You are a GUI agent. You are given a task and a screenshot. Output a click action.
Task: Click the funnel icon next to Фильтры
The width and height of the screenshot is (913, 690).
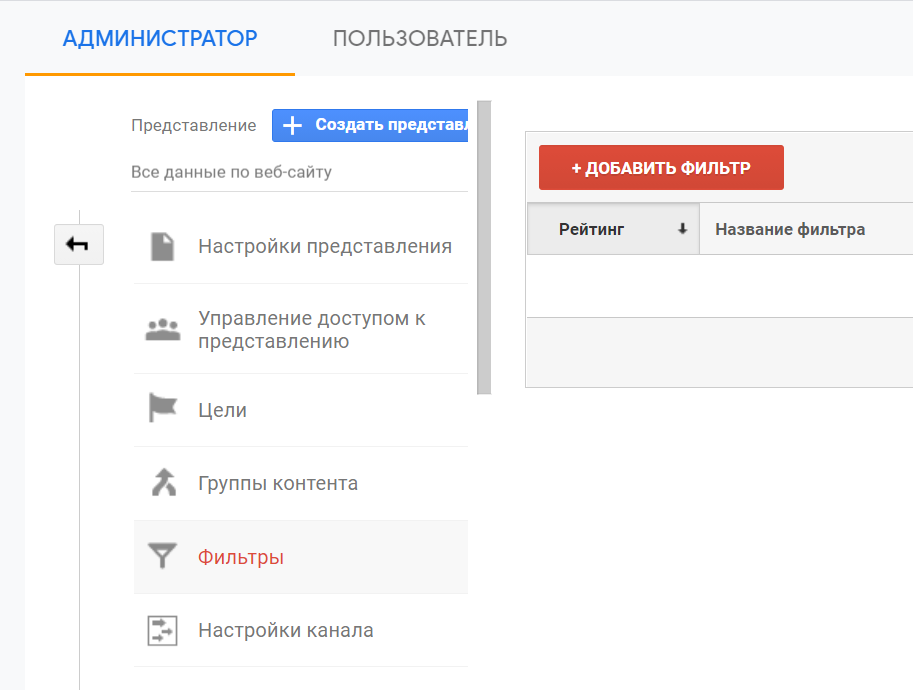[x=162, y=557]
